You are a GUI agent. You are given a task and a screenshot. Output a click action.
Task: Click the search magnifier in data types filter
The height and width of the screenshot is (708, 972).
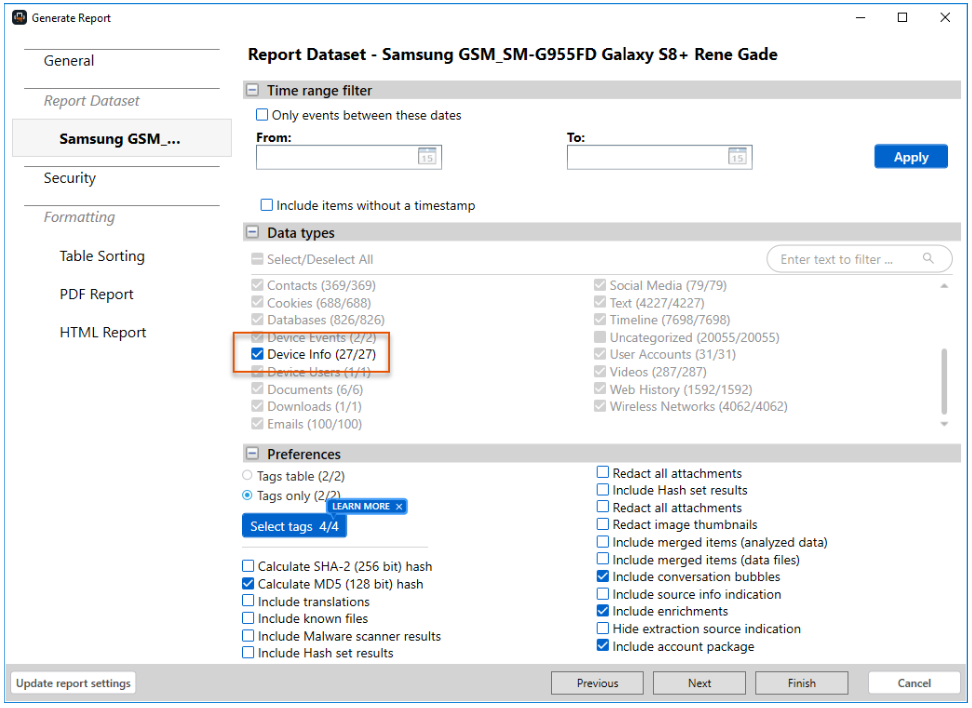(x=928, y=259)
